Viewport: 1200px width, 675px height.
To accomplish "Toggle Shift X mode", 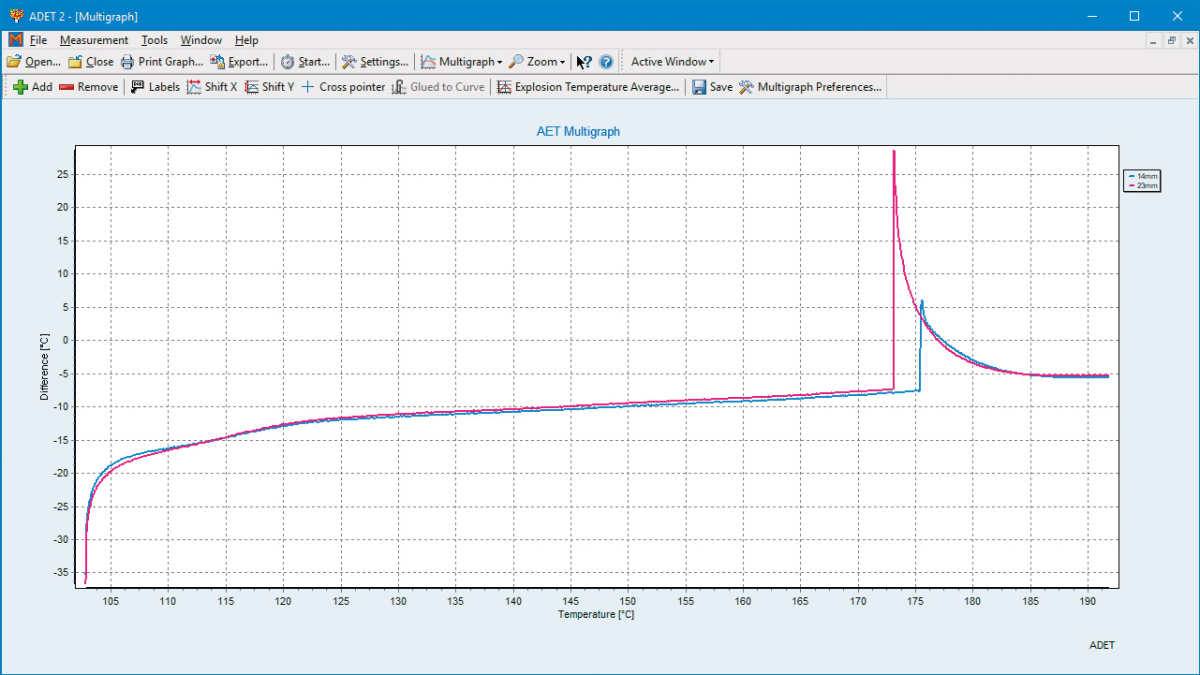I will tap(212, 87).
